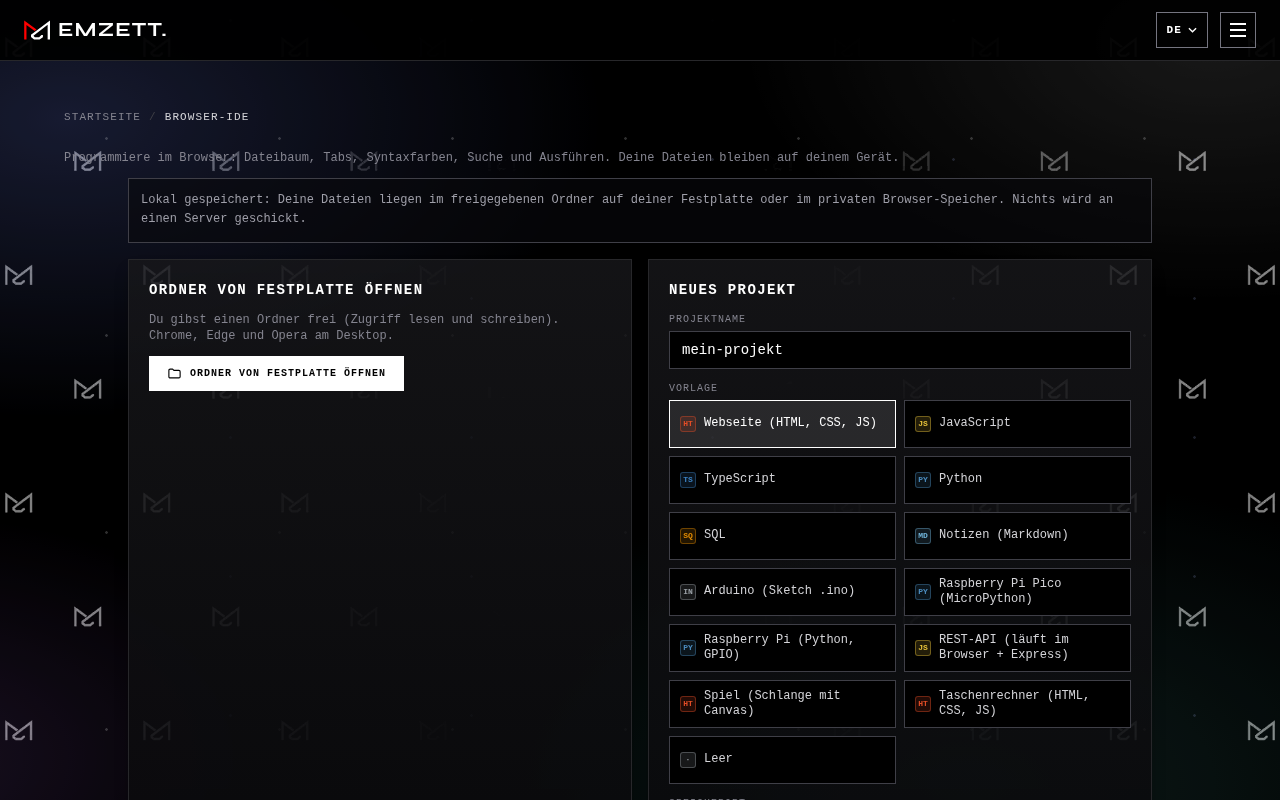Select the REST-API template option
1280x800 pixels.
point(1017,648)
